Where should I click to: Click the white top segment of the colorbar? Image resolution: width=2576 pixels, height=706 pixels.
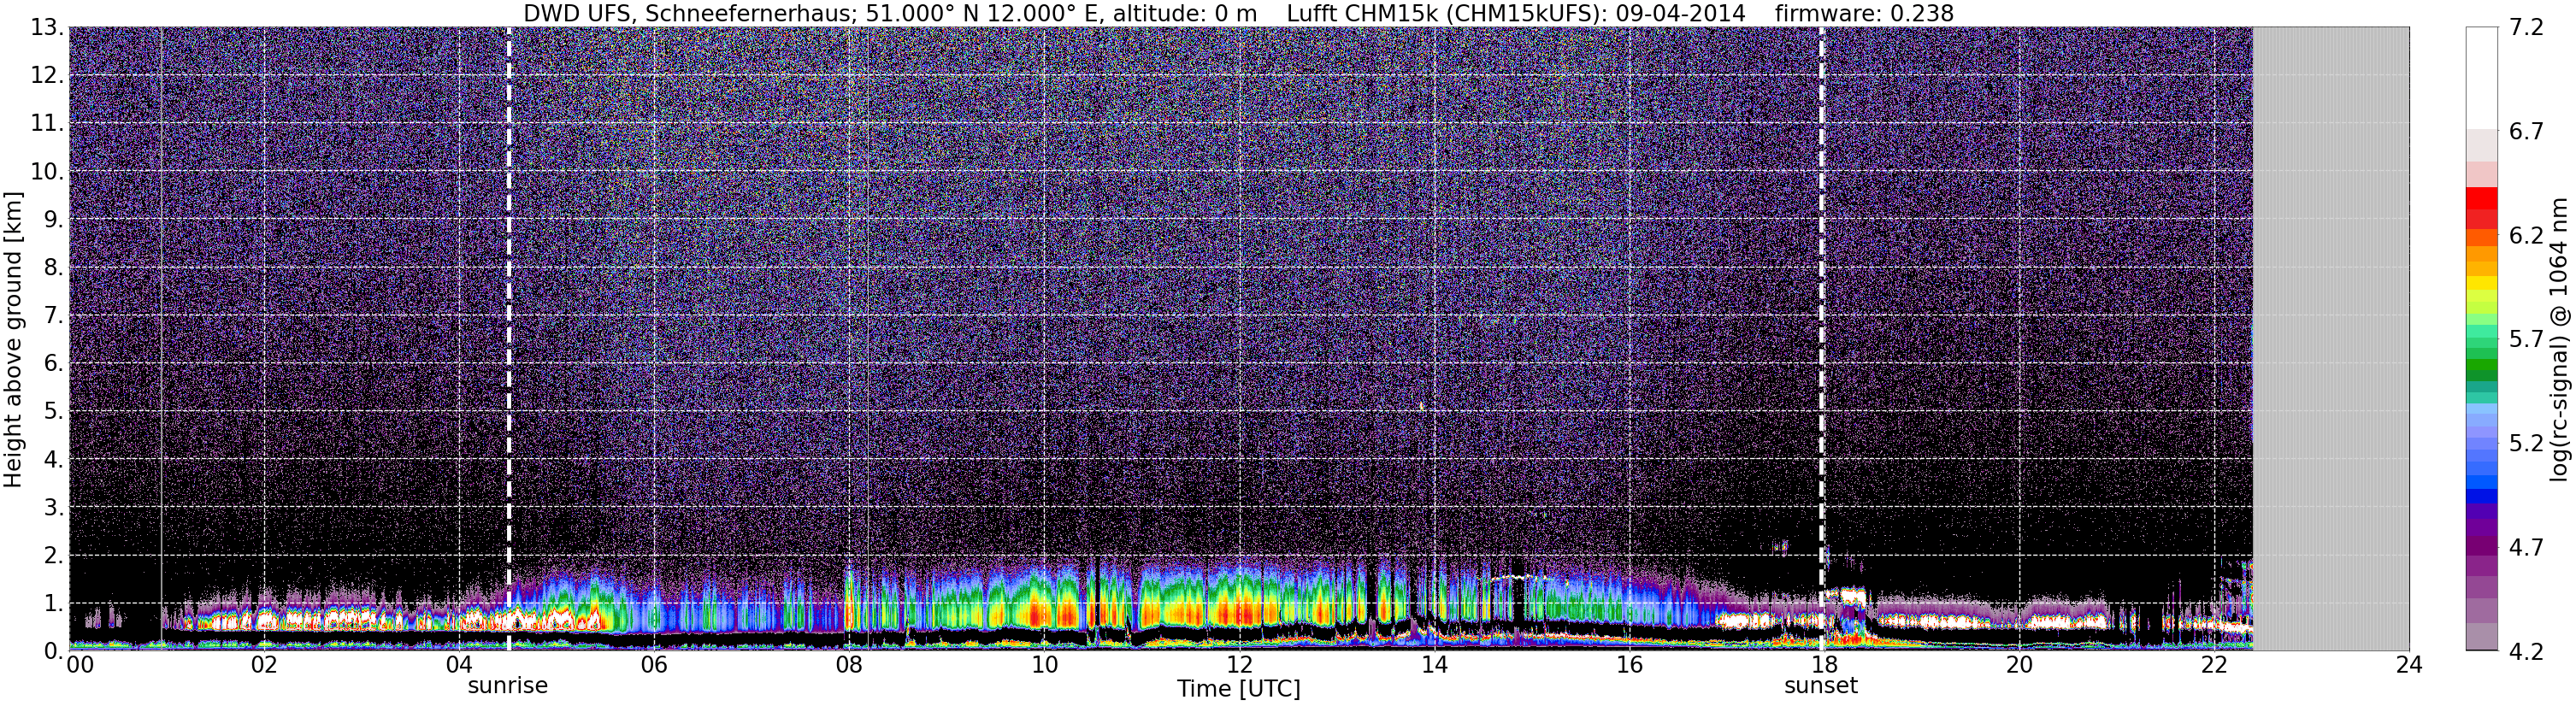(x=2482, y=78)
